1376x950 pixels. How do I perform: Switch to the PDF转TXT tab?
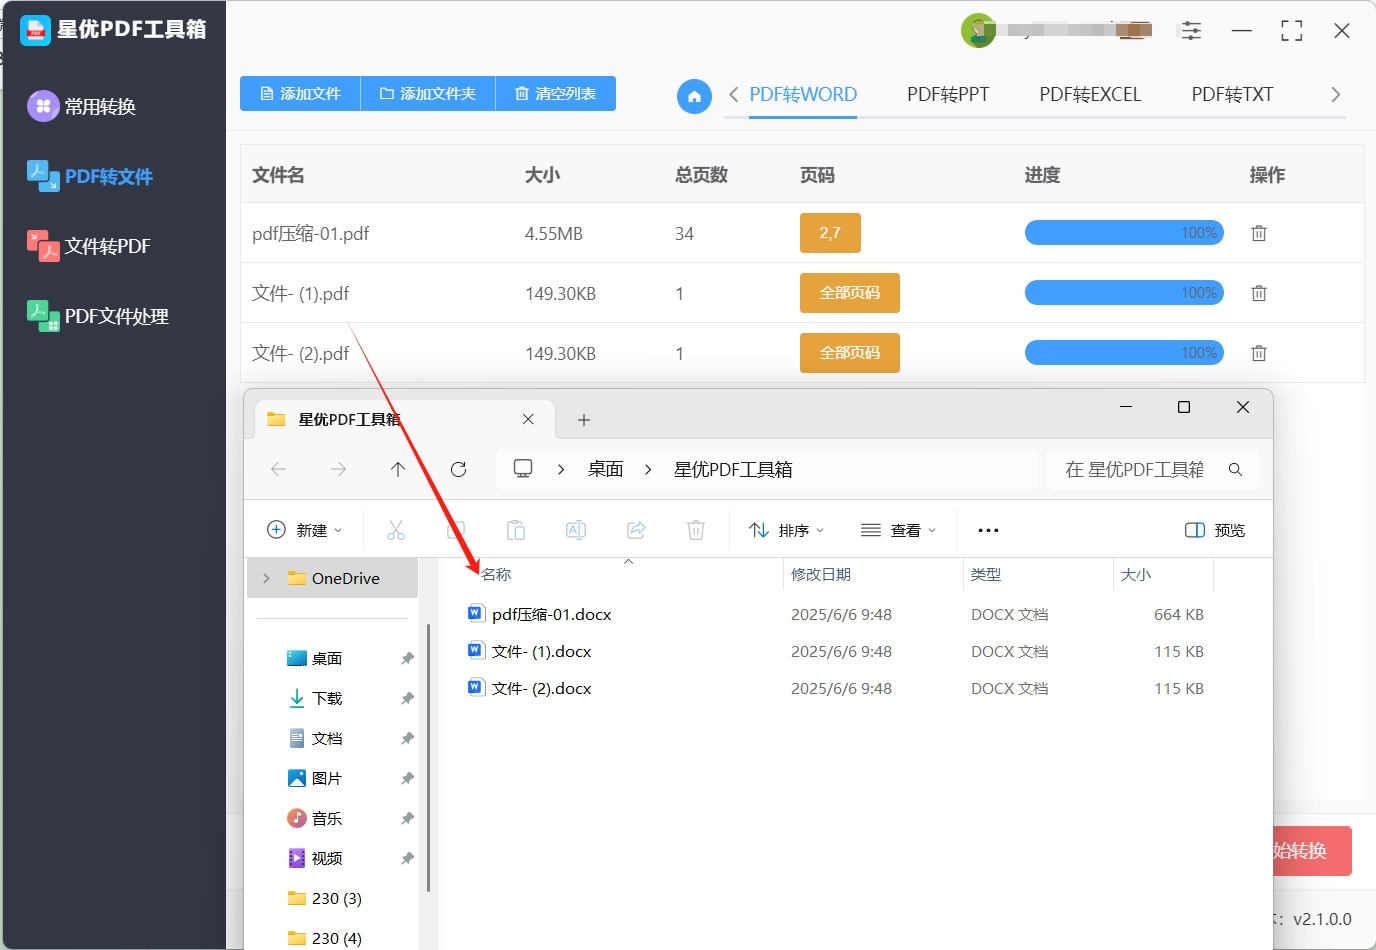click(x=1232, y=94)
